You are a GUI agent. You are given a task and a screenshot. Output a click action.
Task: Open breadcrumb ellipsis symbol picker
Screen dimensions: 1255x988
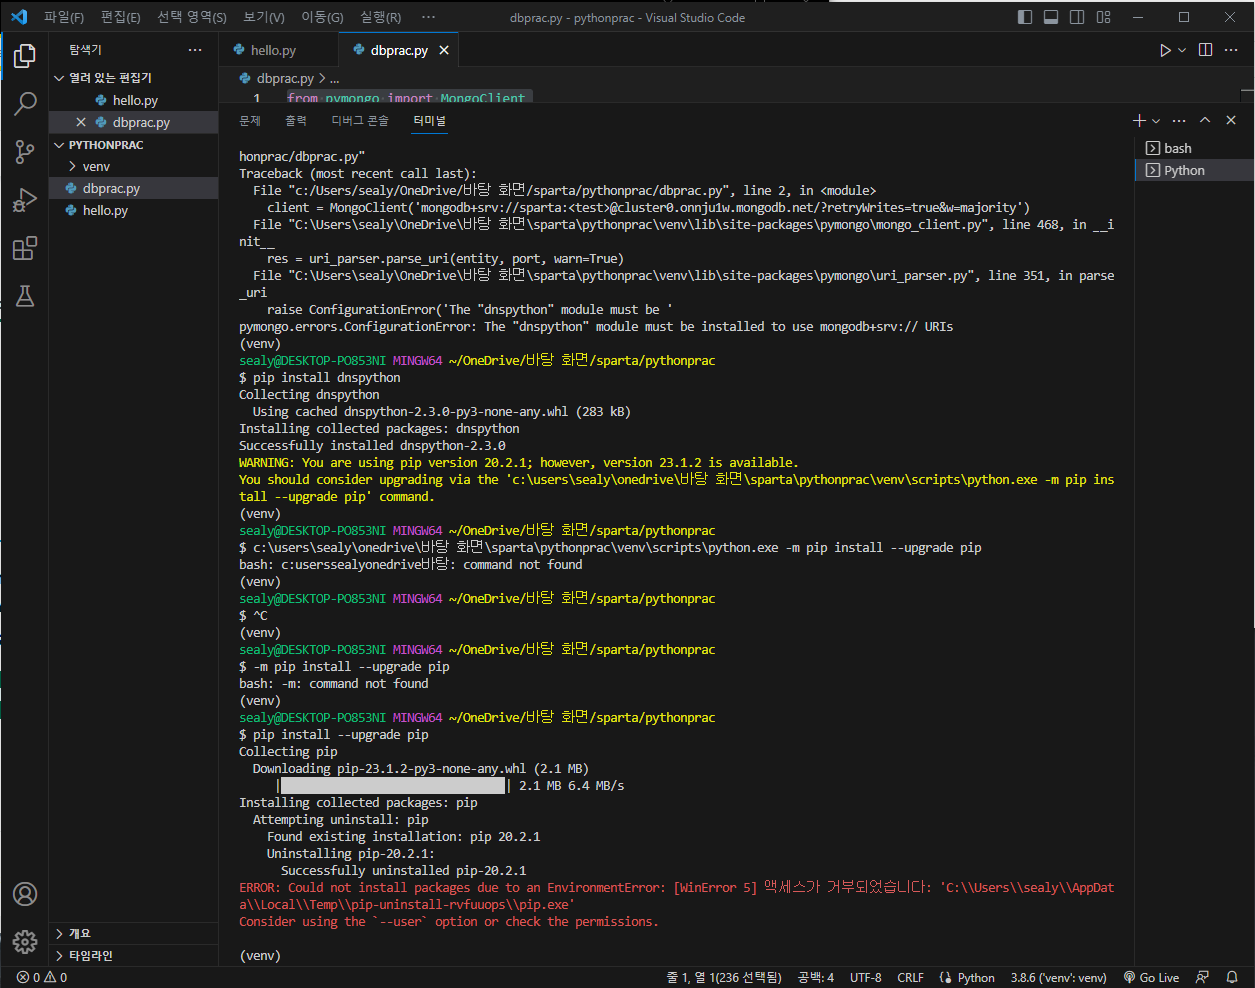click(334, 78)
